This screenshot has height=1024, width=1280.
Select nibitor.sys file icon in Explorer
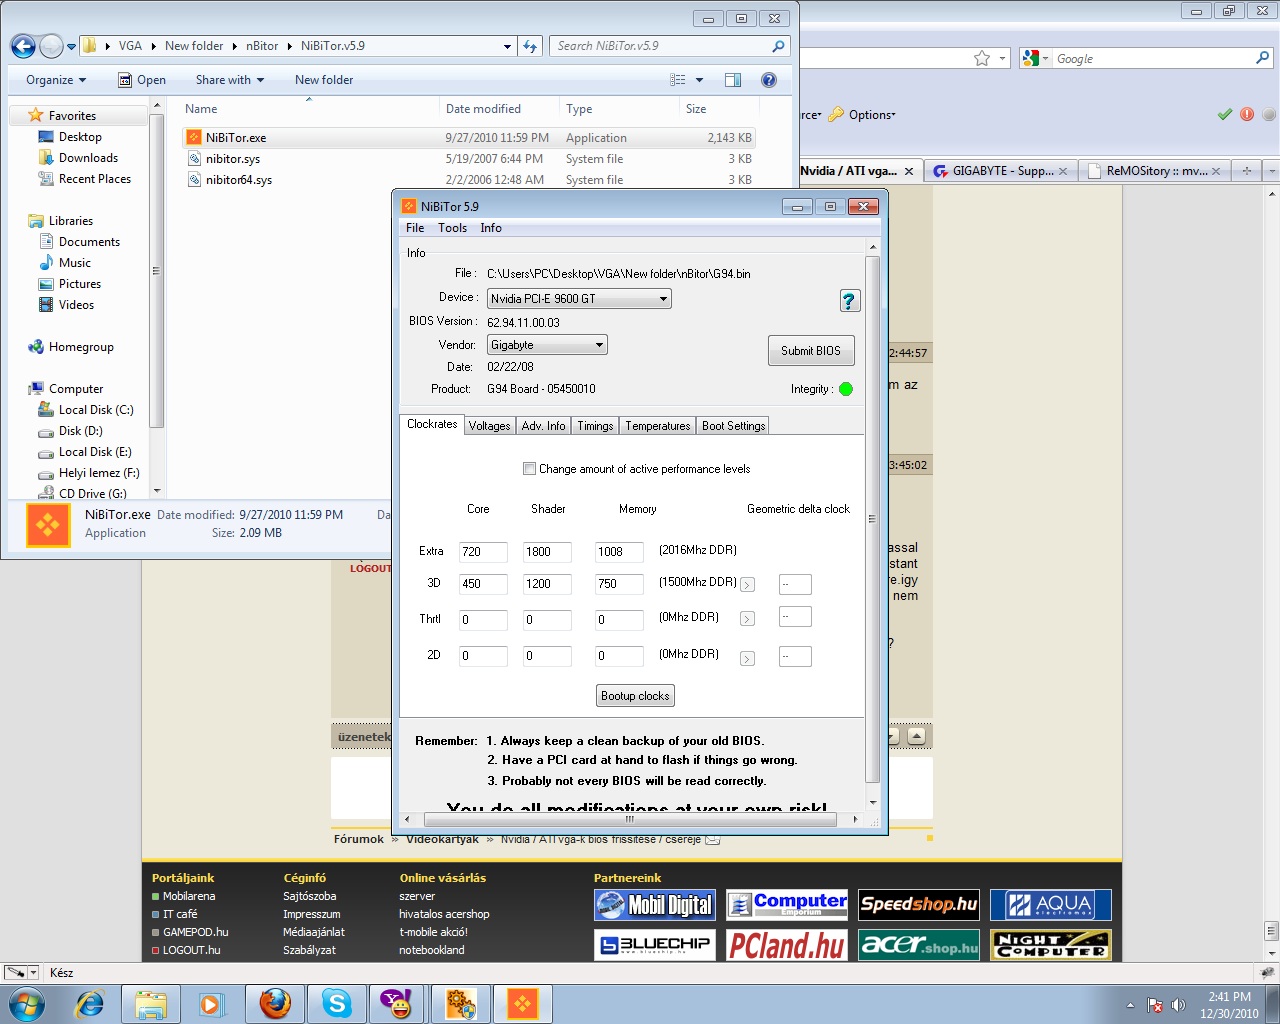click(194, 159)
